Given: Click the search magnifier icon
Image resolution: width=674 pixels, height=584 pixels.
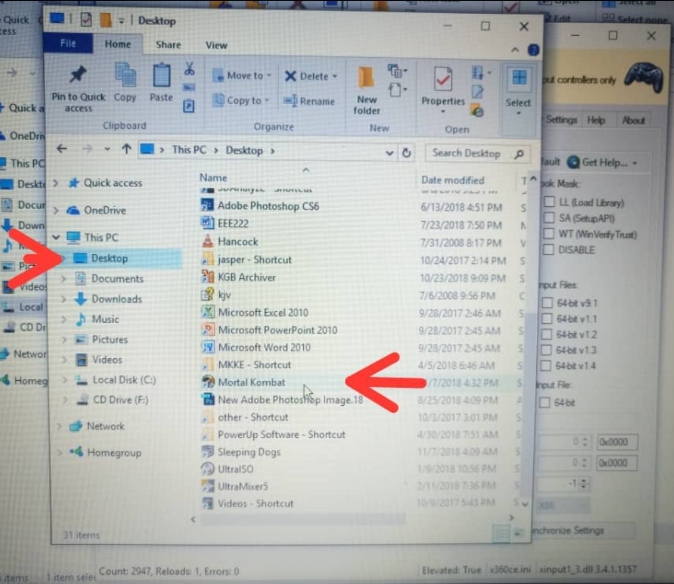Looking at the screenshot, I should 519,154.
